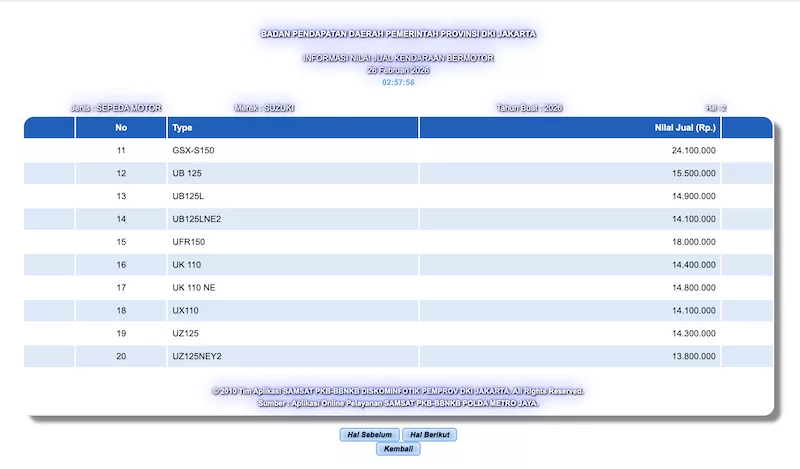800x469 pixels.
Task: Click the 13.800.000 price value
Action: pos(693,356)
